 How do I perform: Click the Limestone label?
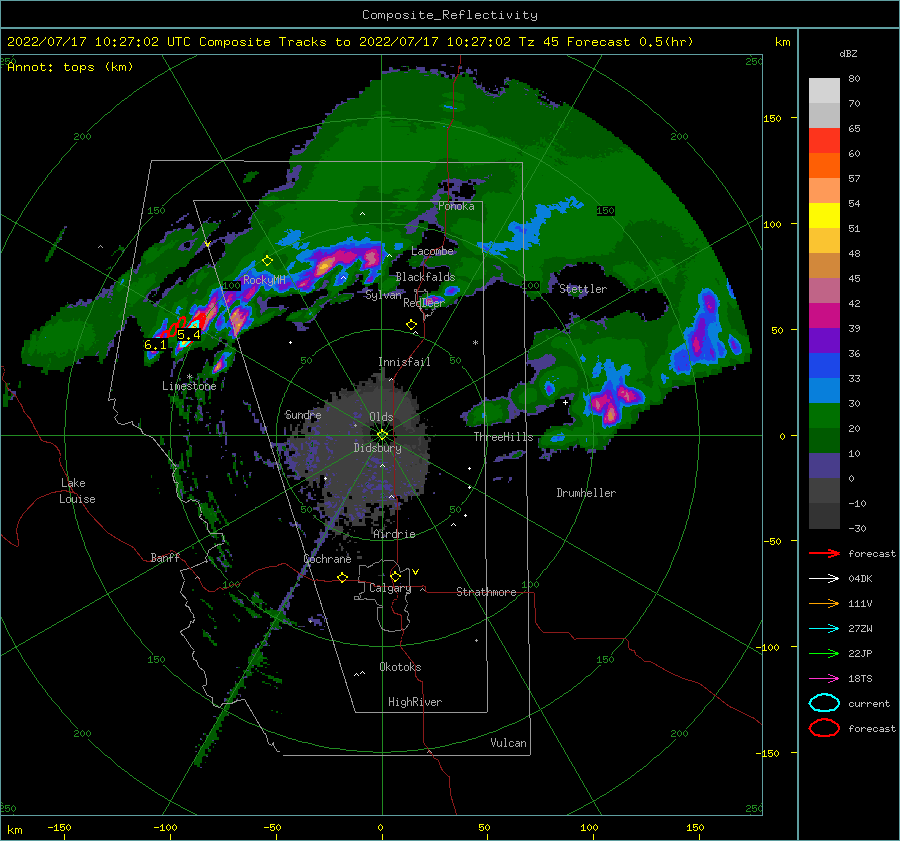[189, 386]
